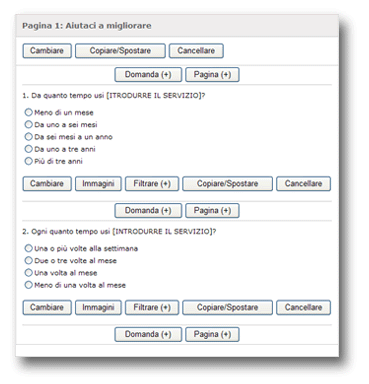Select 'Due o tre volte al mese'
The width and height of the screenshot is (369, 384).
[x=29, y=261]
